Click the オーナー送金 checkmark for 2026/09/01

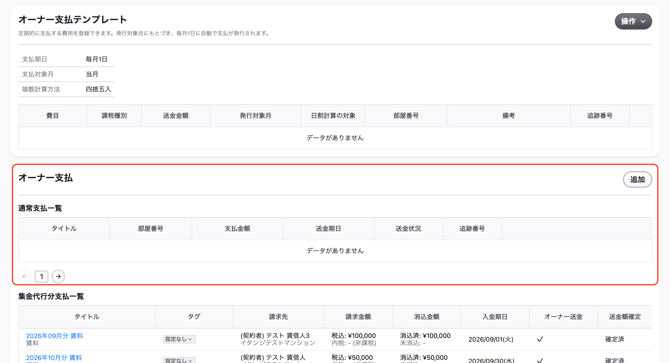(x=540, y=339)
